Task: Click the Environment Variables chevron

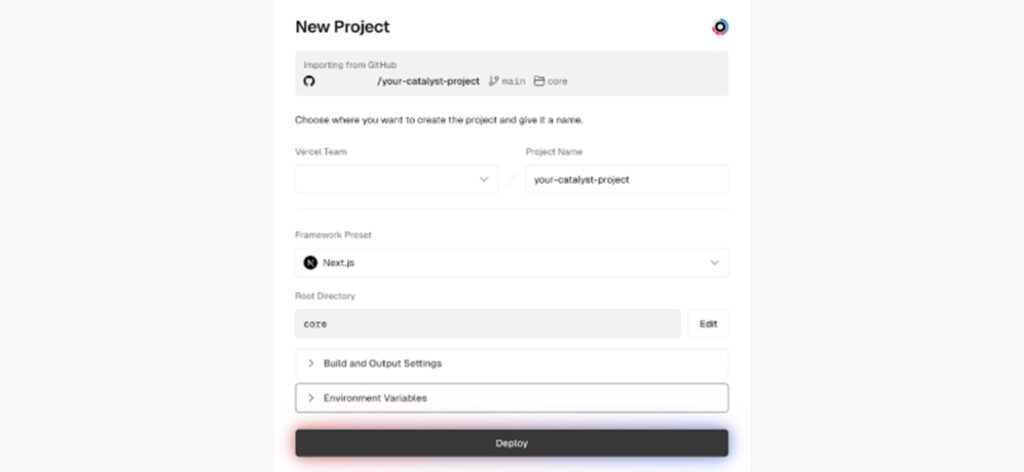Action: tap(311, 398)
